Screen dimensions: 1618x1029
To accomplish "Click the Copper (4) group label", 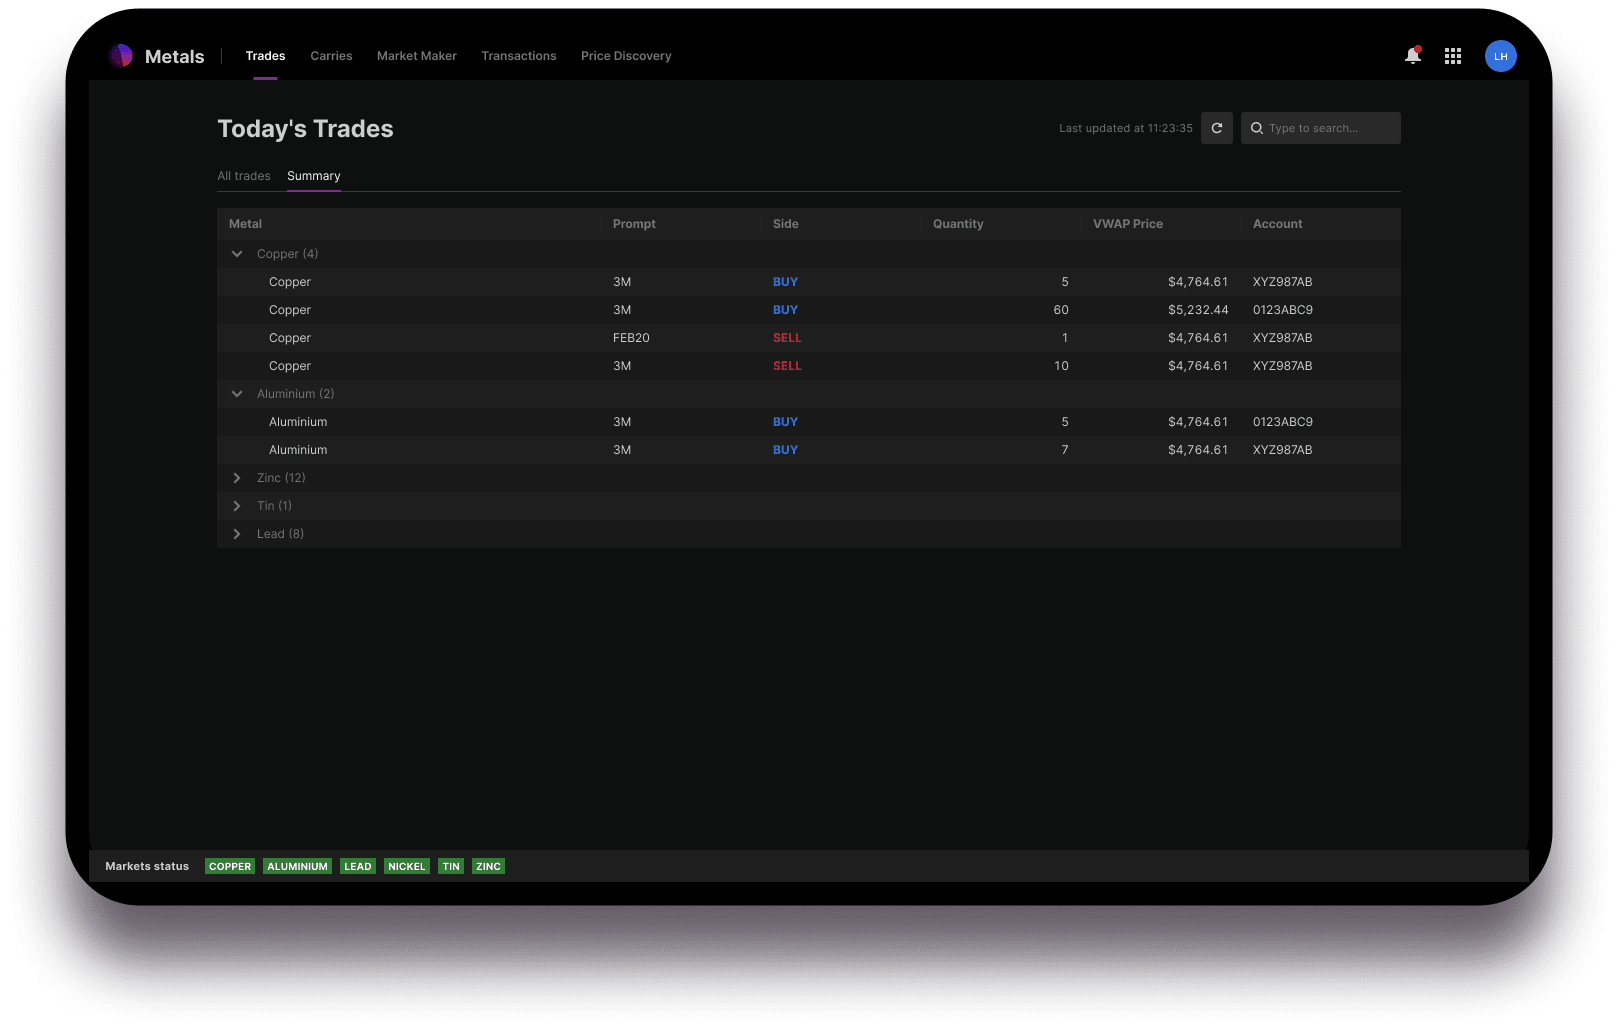I will click(287, 254).
